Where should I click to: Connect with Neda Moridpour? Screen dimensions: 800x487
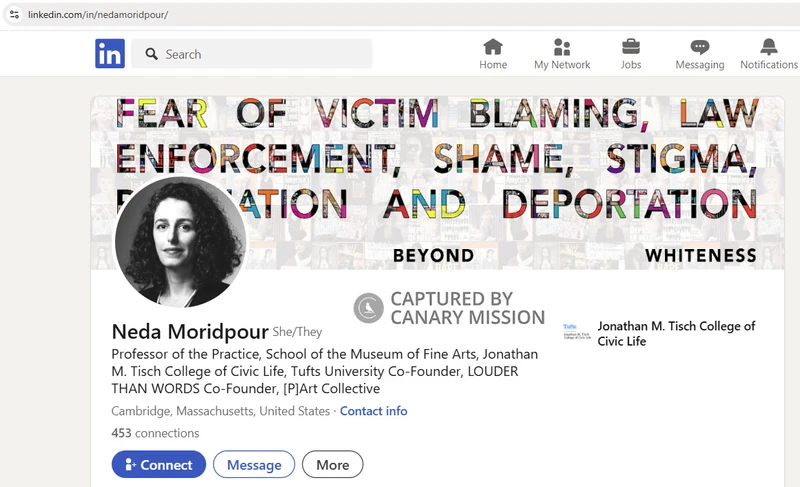click(x=159, y=465)
